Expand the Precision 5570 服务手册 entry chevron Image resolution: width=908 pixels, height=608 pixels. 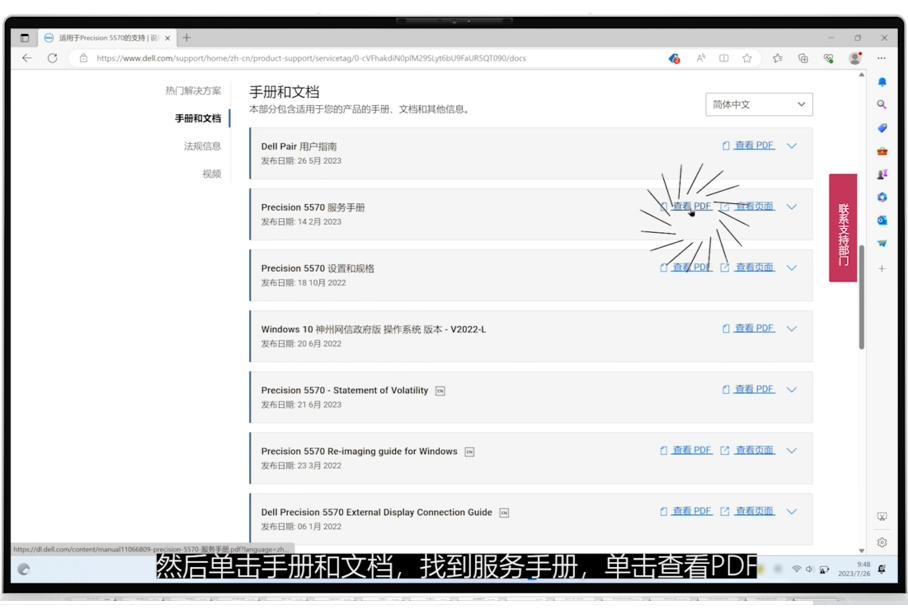pos(791,207)
